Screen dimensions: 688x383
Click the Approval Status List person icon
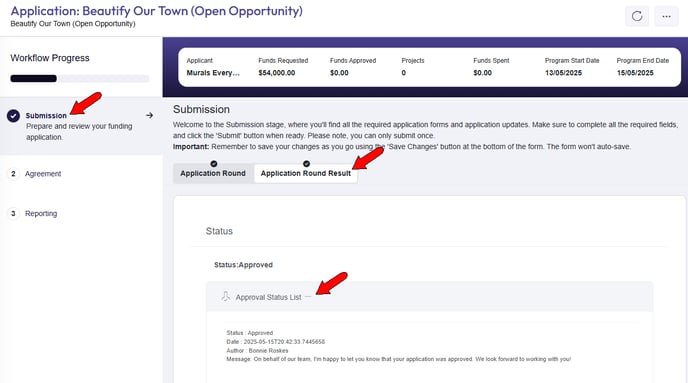pos(226,297)
